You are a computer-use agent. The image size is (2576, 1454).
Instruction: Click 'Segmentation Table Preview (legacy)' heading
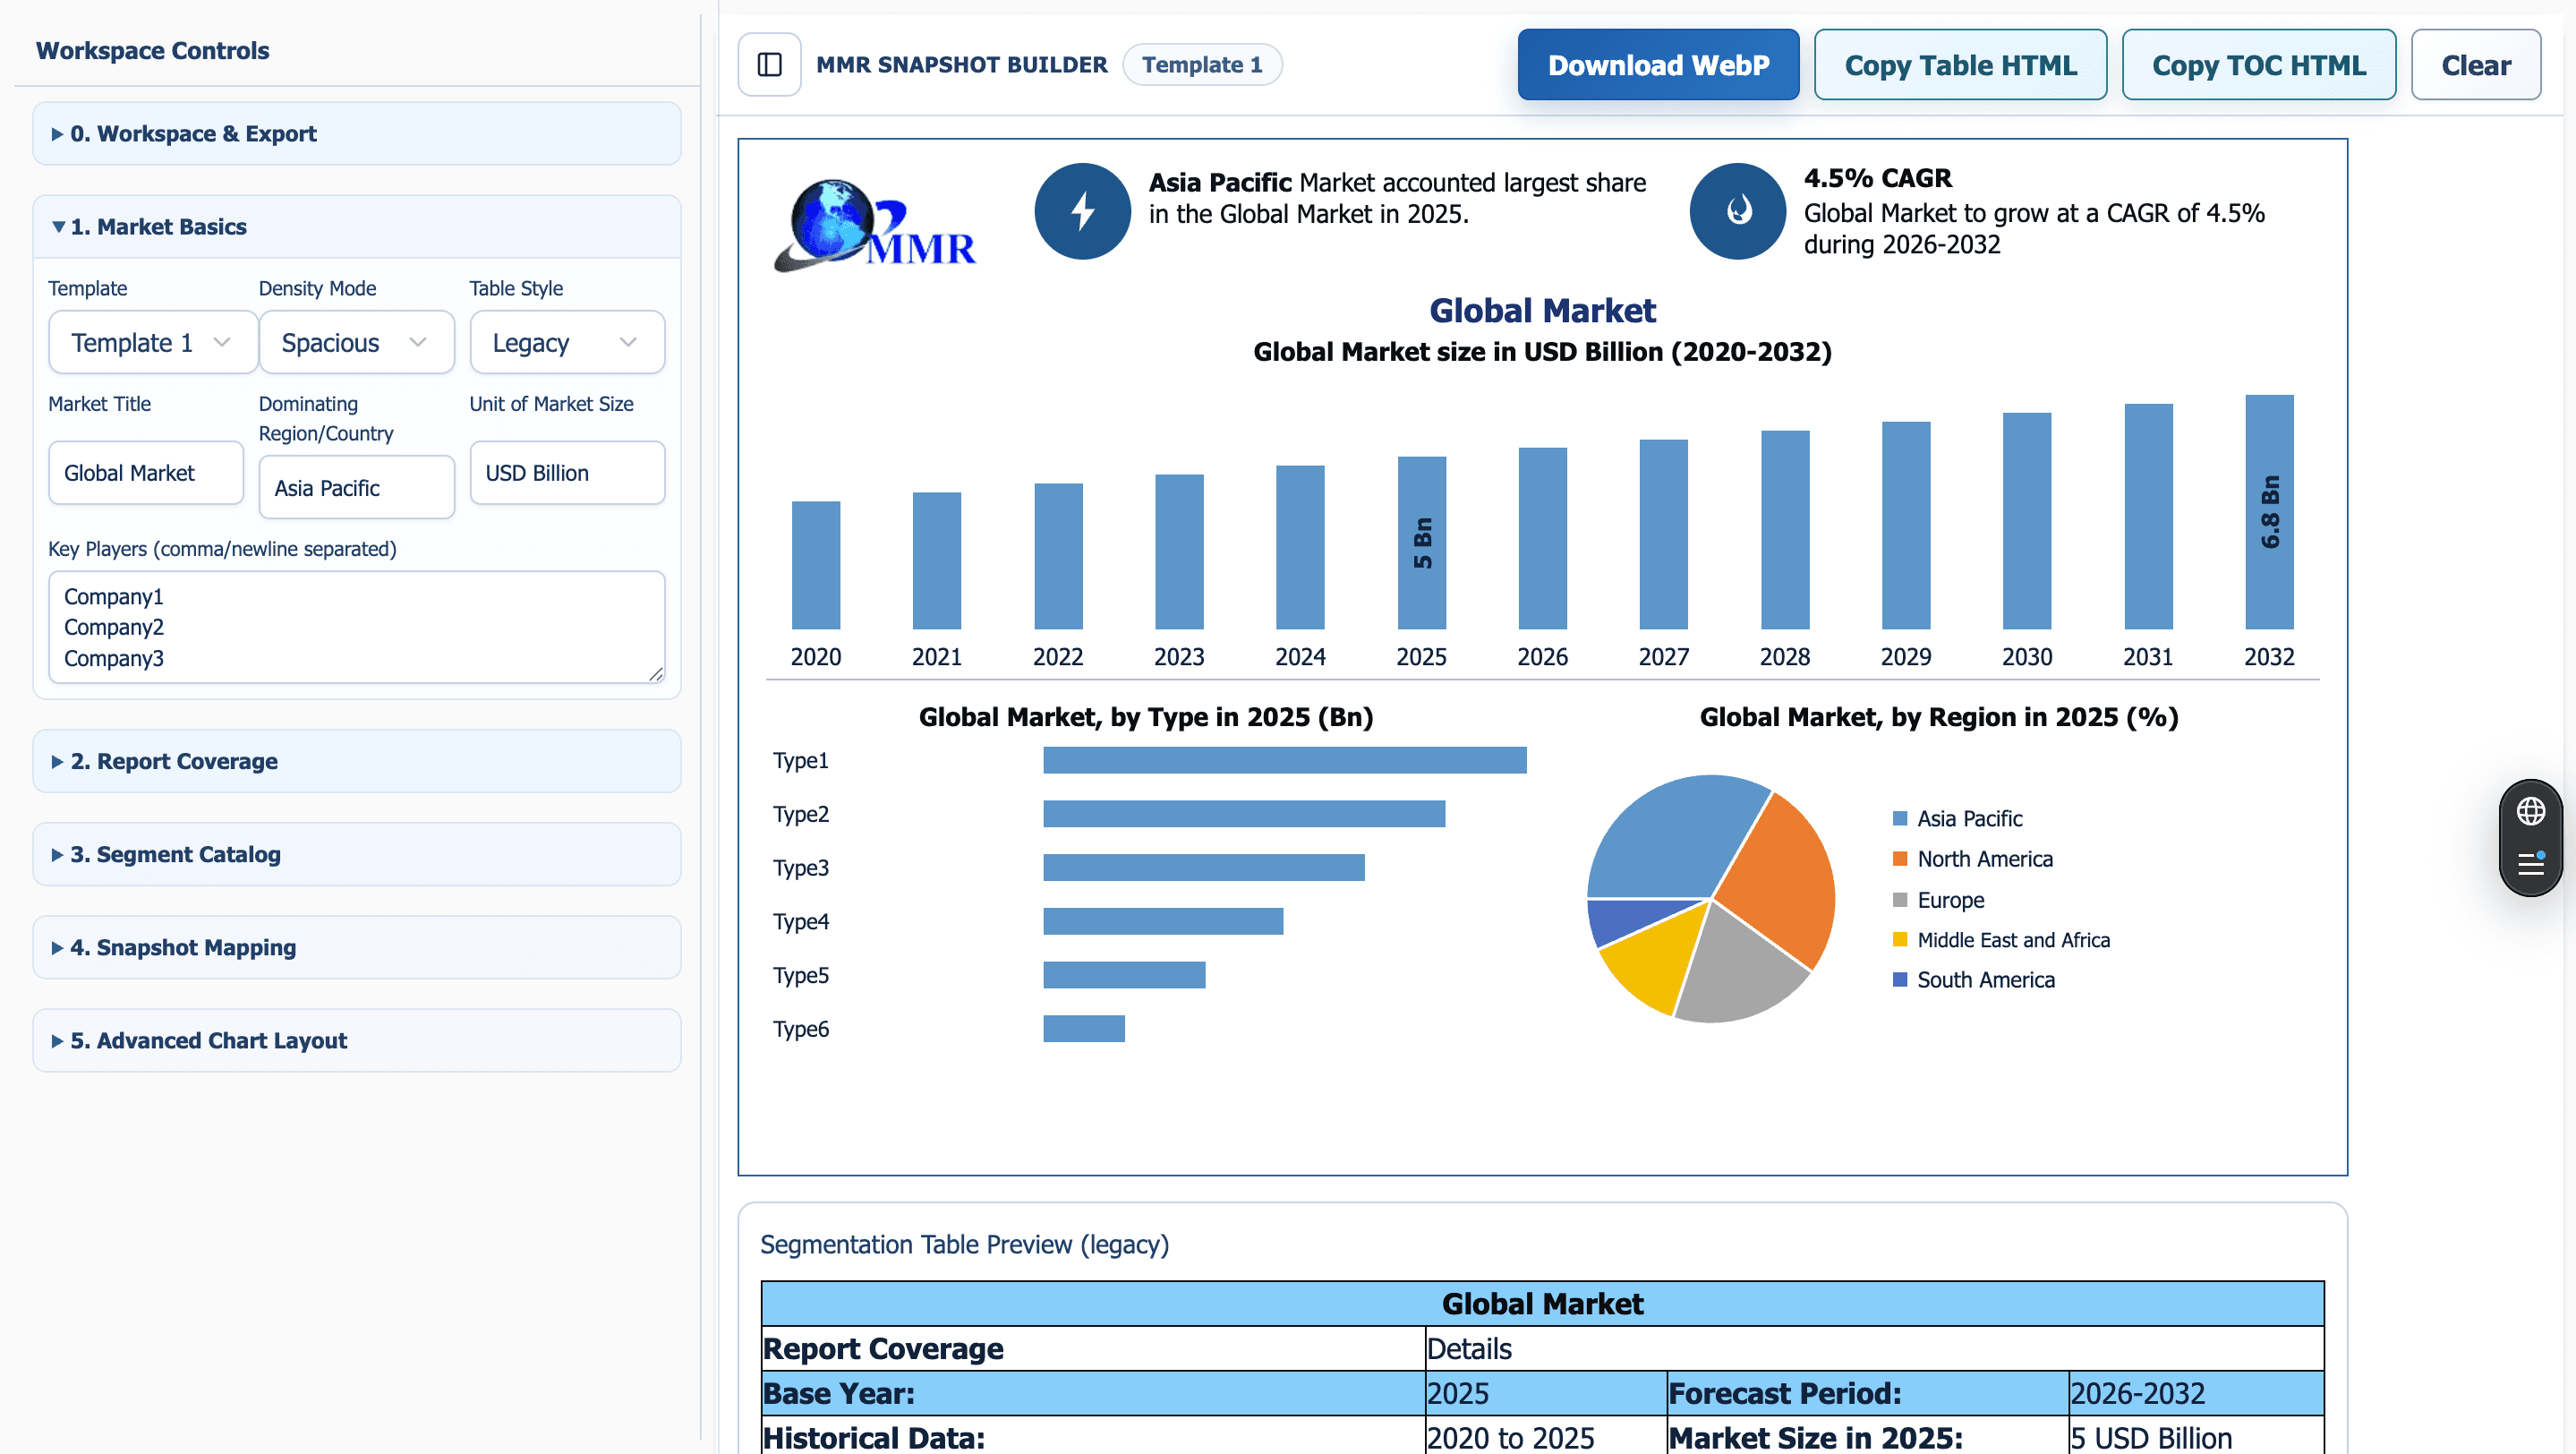(964, 1245)
